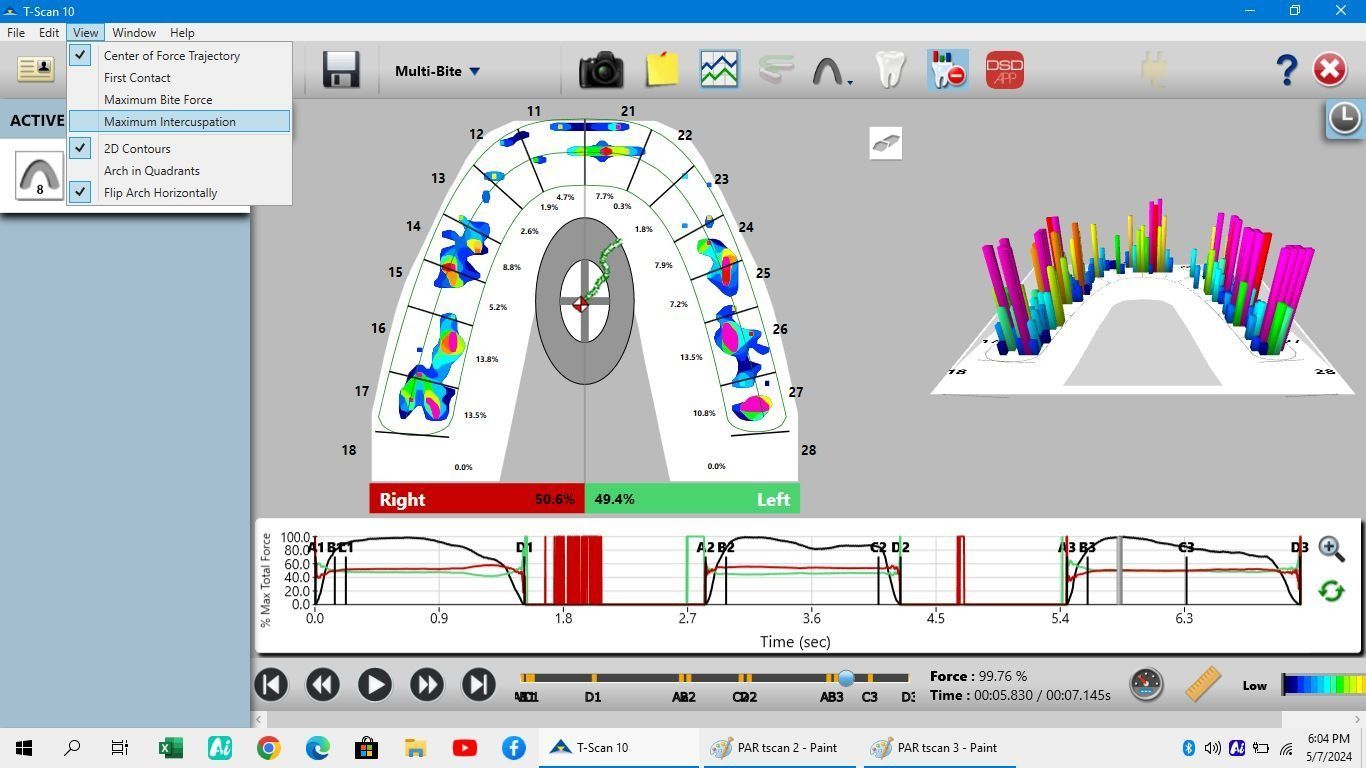The image size is (1366, 768).
Task: Refresh the force graph with the green arrows icon
Action: (1331, 591)
